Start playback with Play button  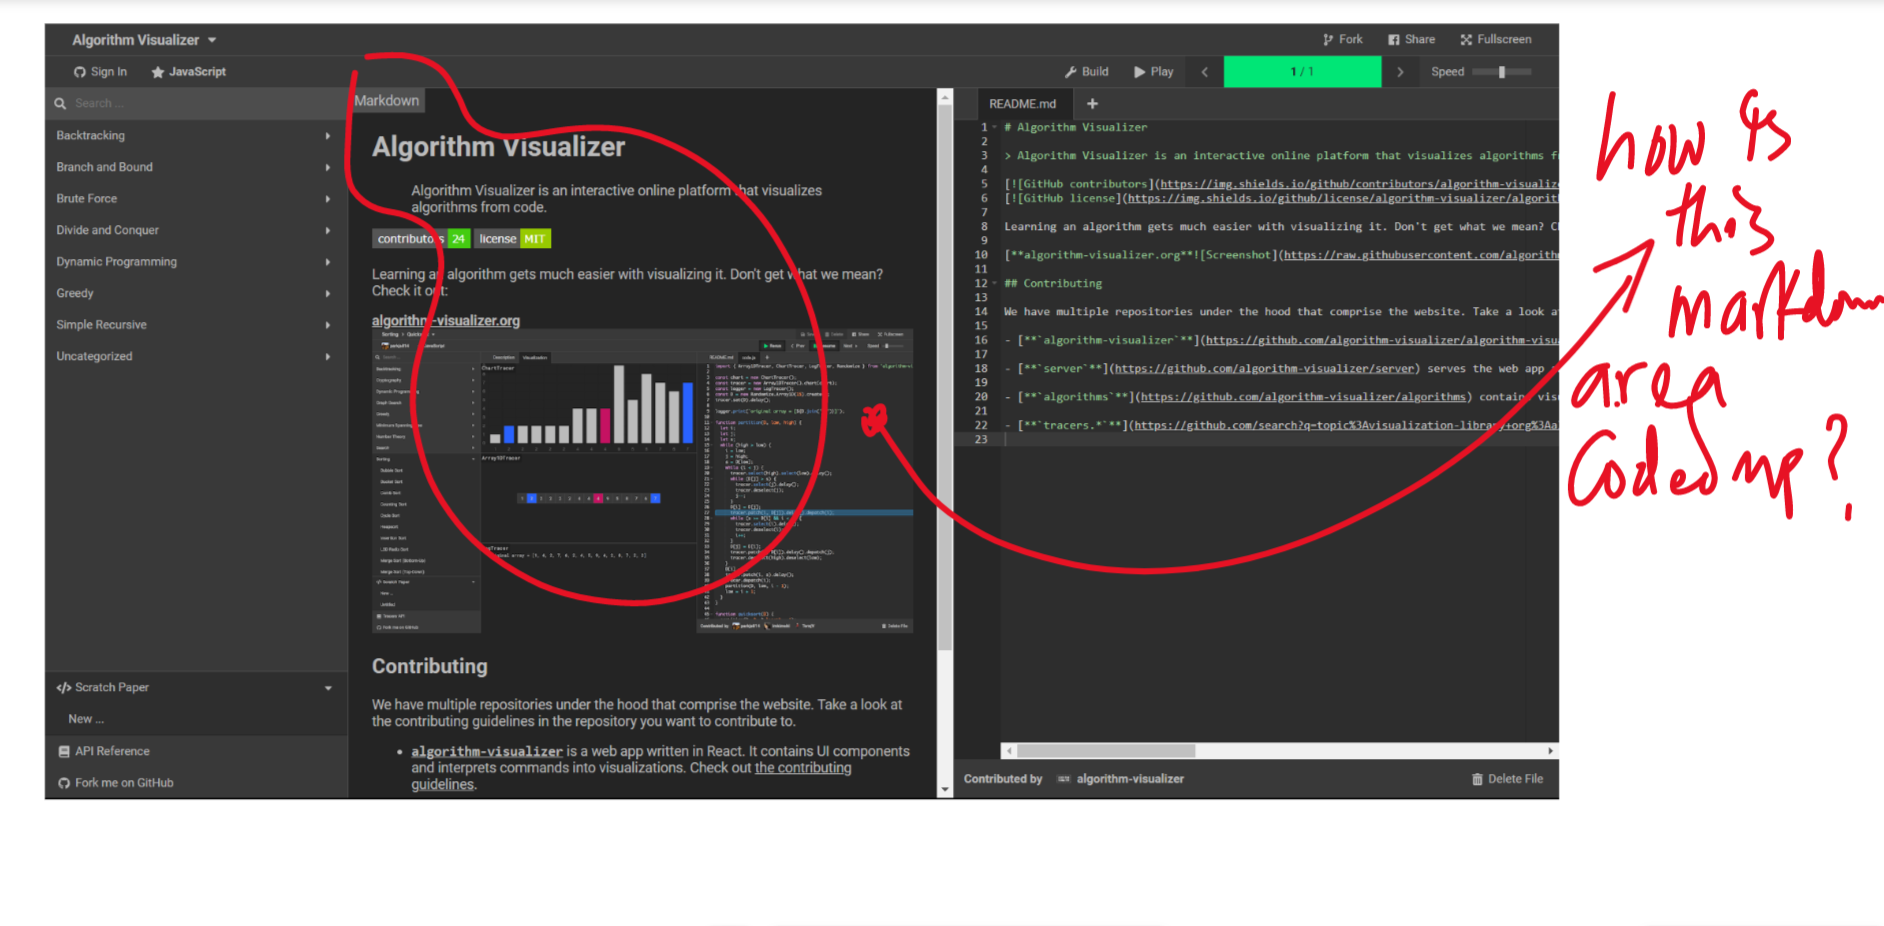coord(1153,72)
